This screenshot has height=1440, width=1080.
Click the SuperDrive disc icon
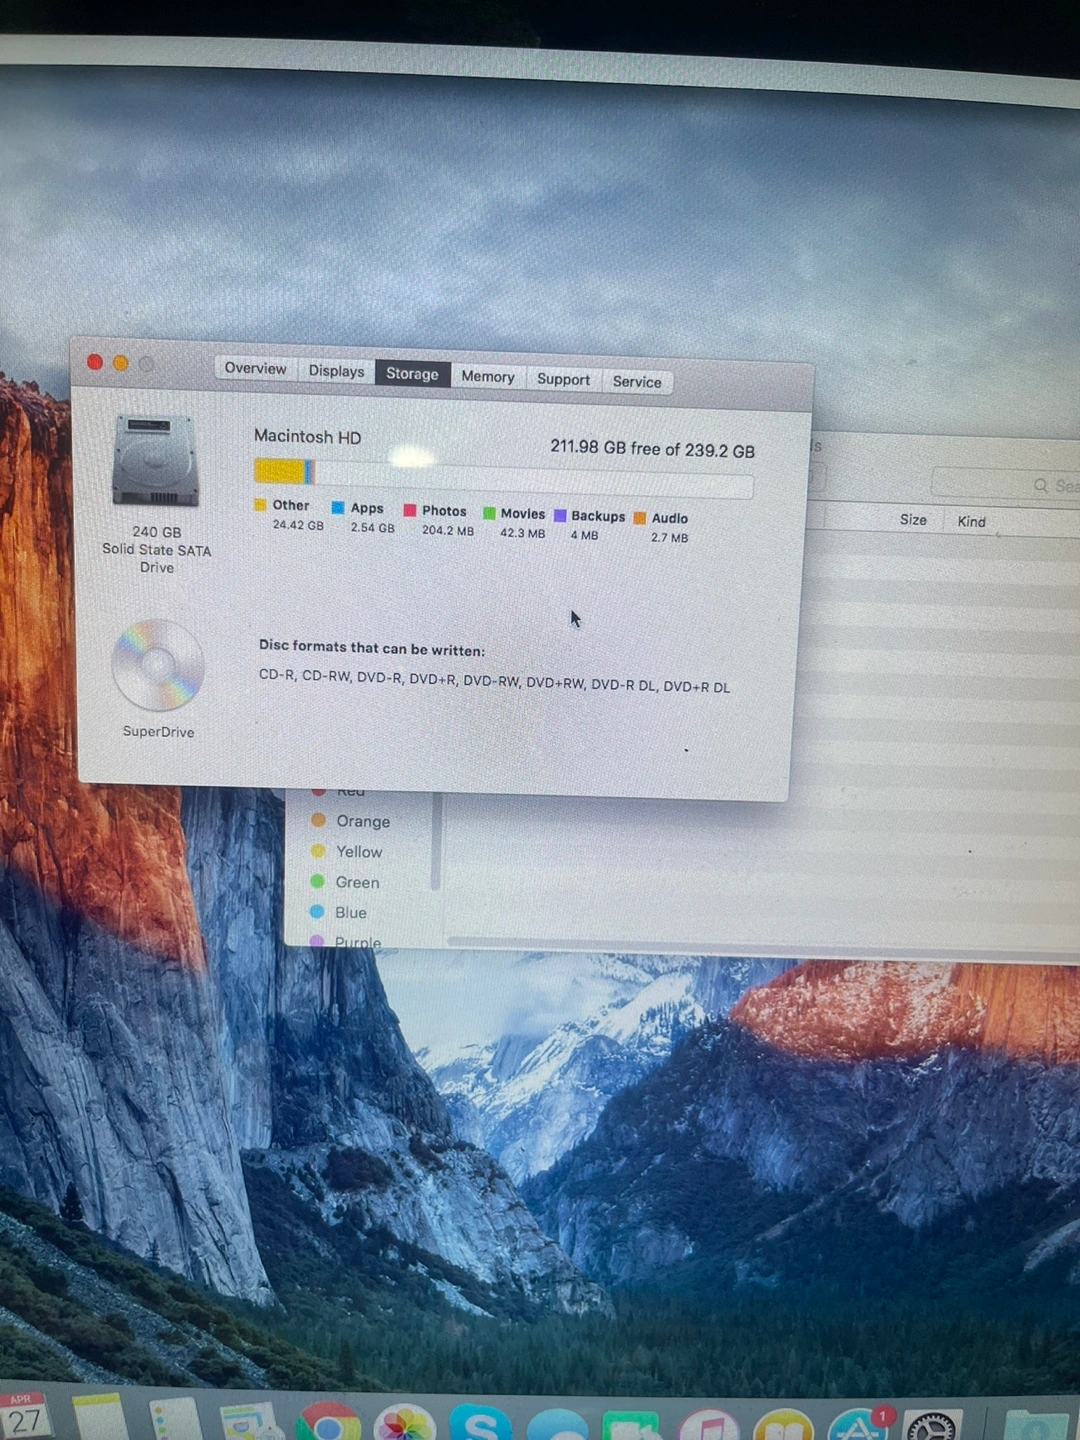pos(158,666)
